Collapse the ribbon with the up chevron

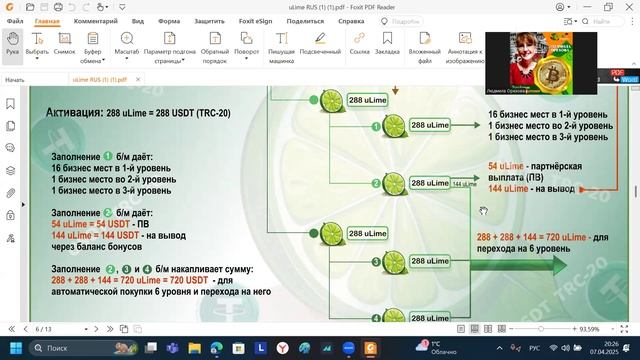634,64
